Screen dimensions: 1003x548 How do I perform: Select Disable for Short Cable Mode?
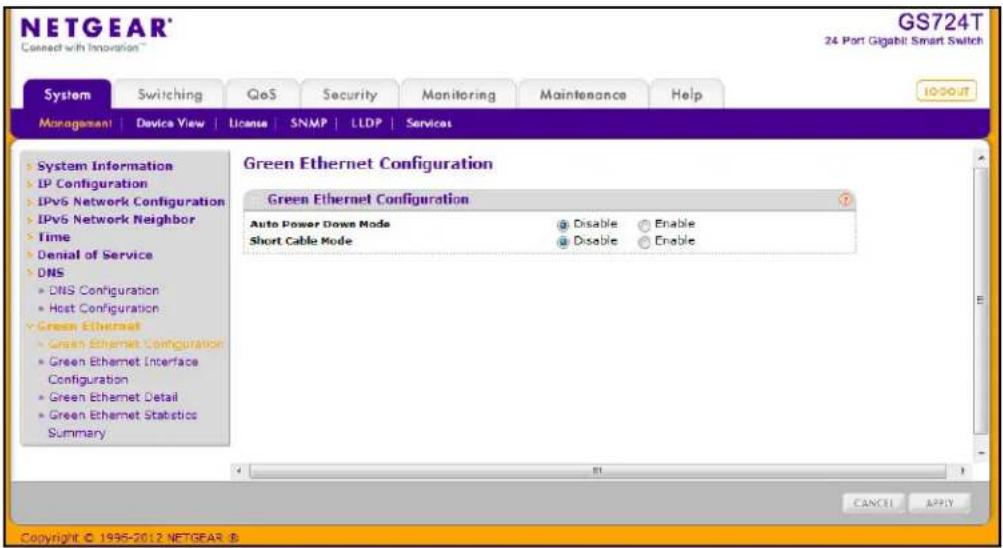563,242
